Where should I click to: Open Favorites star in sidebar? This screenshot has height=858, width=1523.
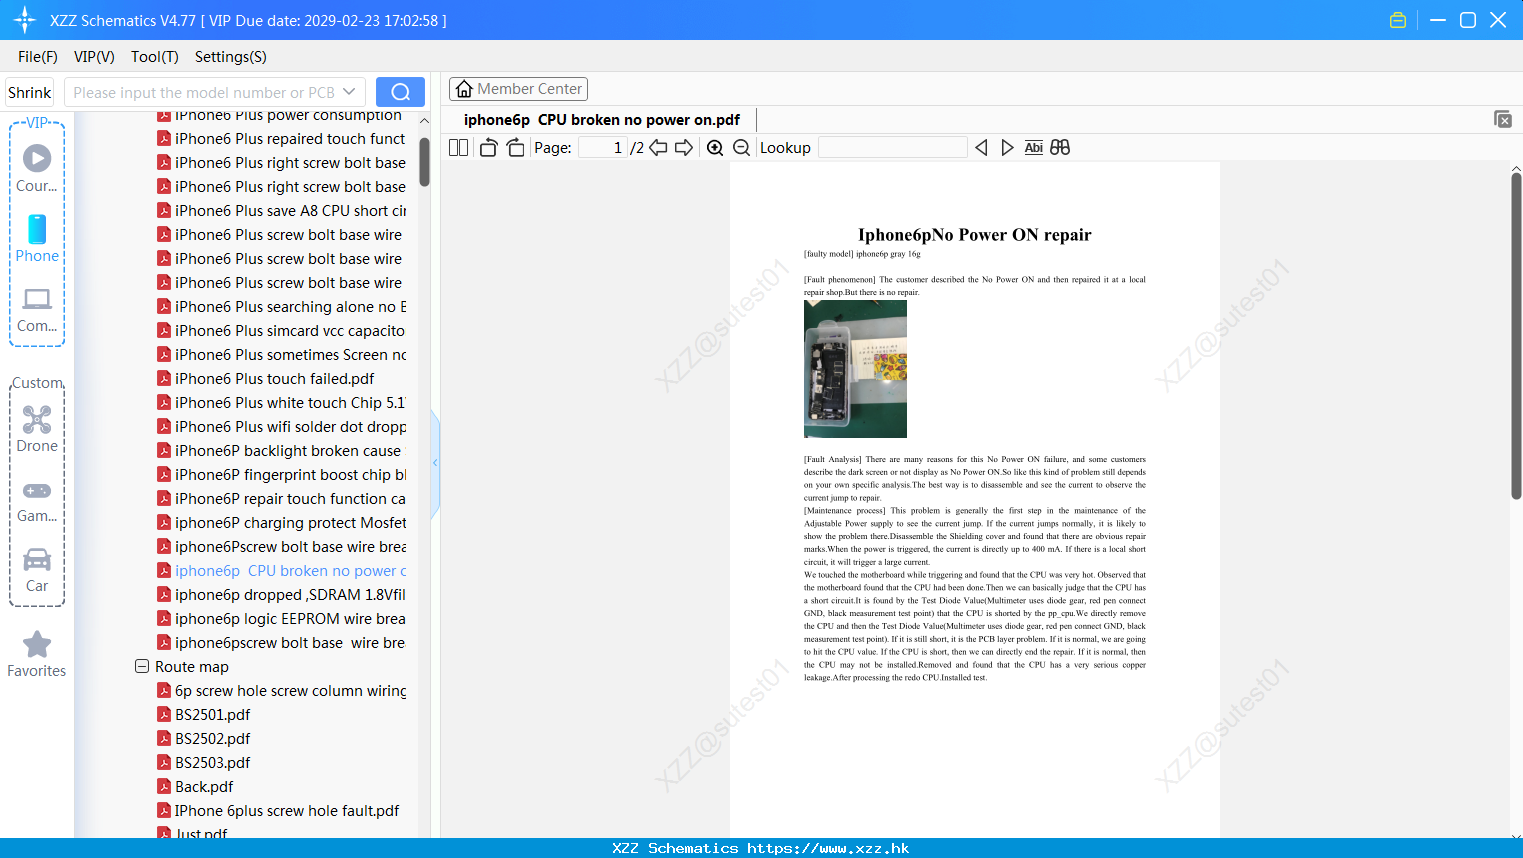pos(37,654)
